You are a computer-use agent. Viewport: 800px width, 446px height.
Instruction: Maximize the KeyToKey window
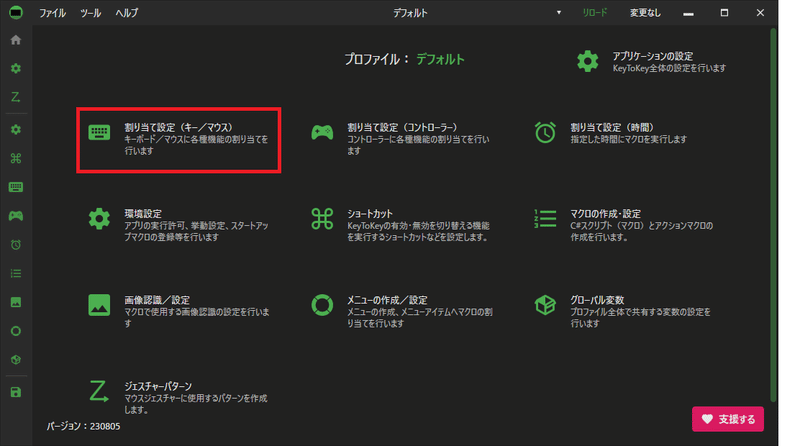724,13
